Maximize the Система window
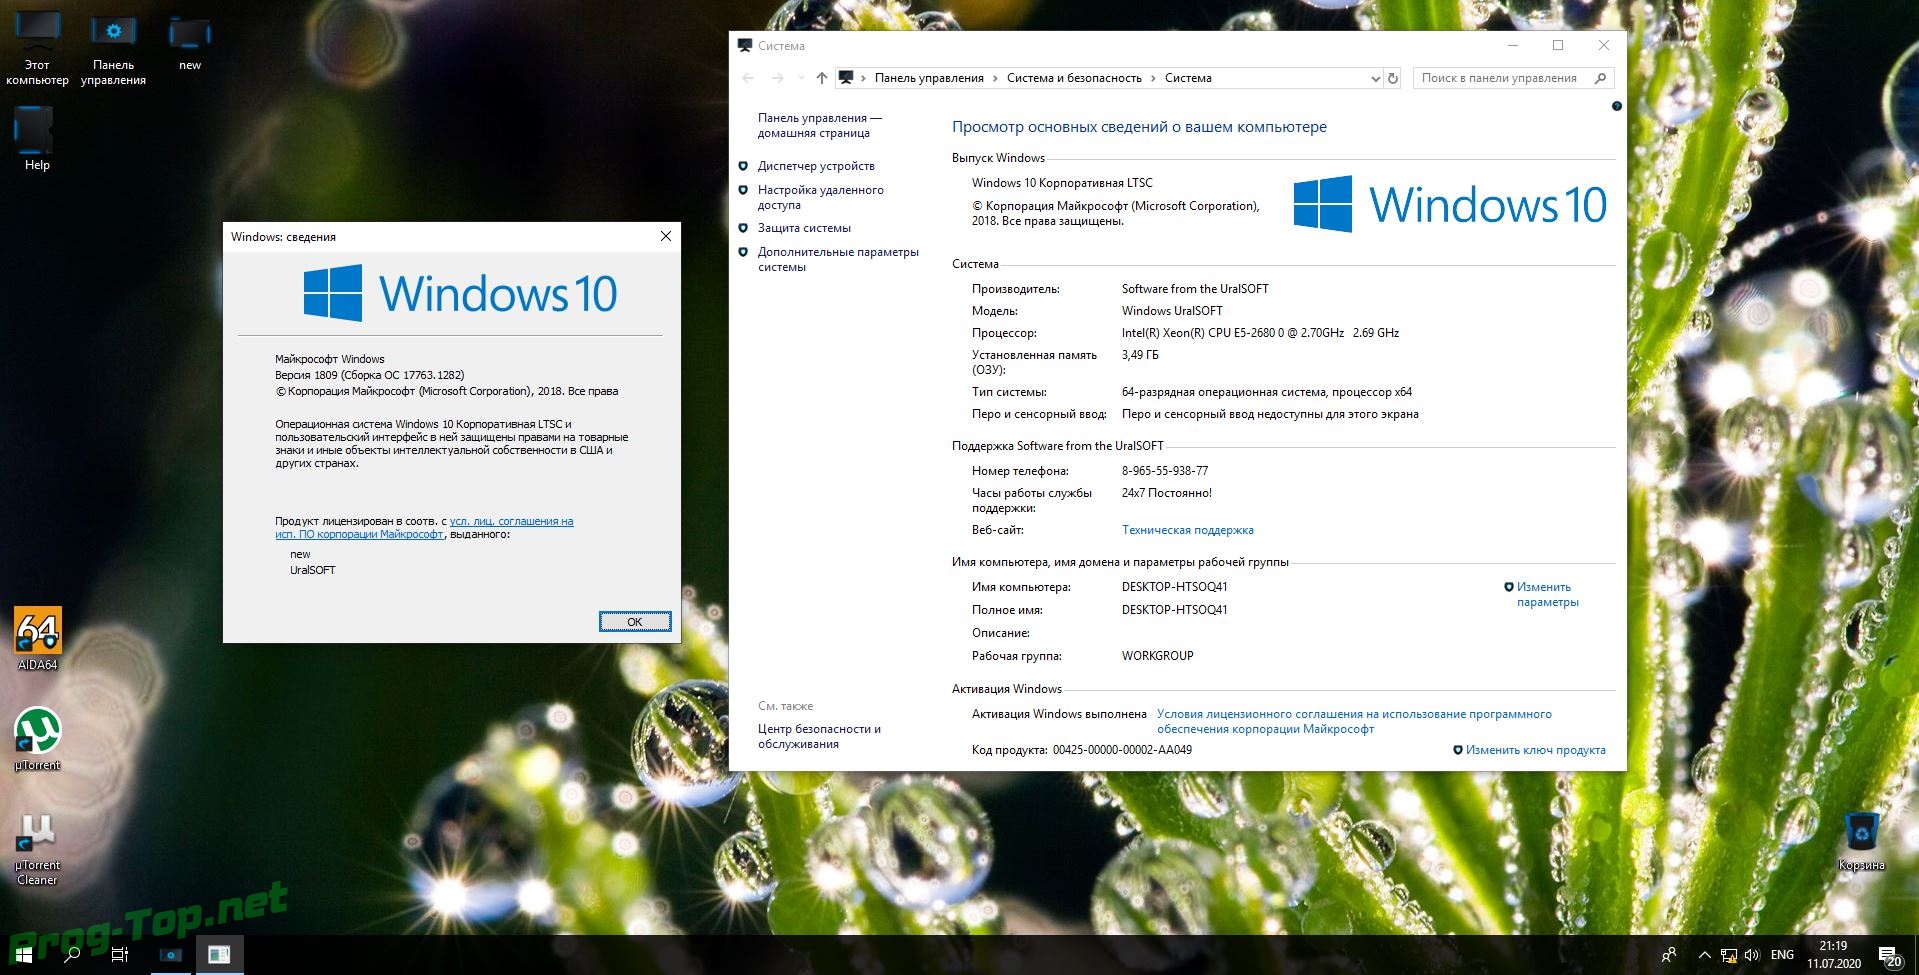 click(1558, 45)
